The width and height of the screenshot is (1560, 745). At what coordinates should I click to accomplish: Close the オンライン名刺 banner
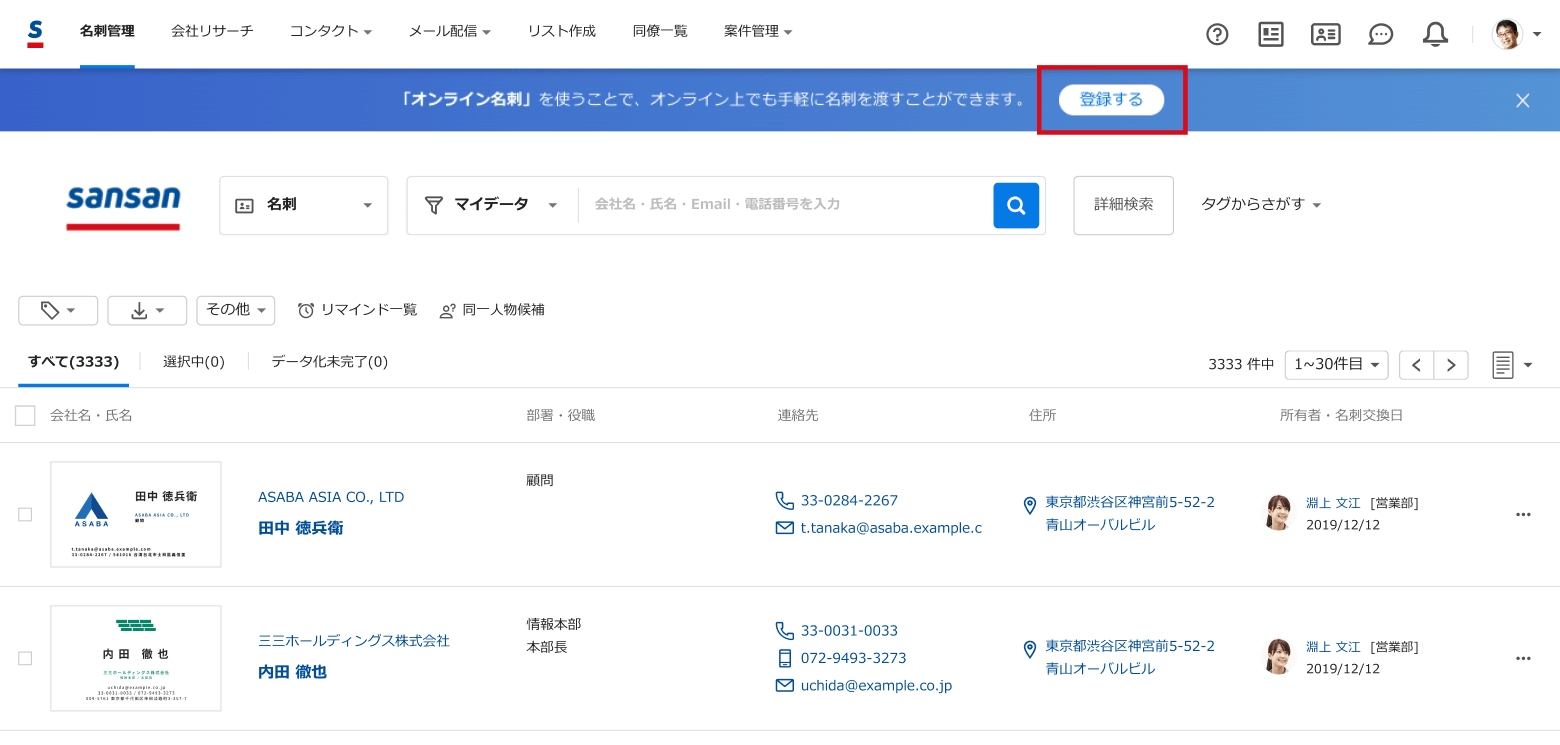(1523, 100)
